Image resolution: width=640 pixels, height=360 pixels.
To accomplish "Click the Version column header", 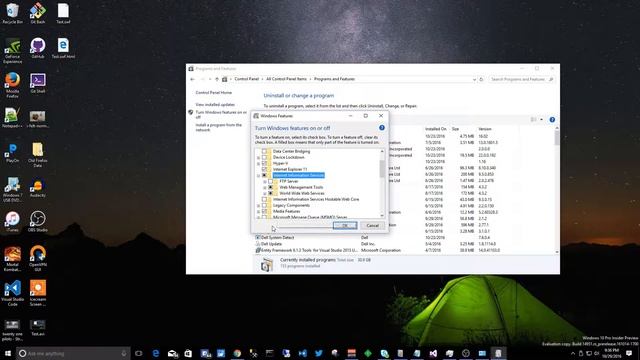I will (x=485, y=129).
